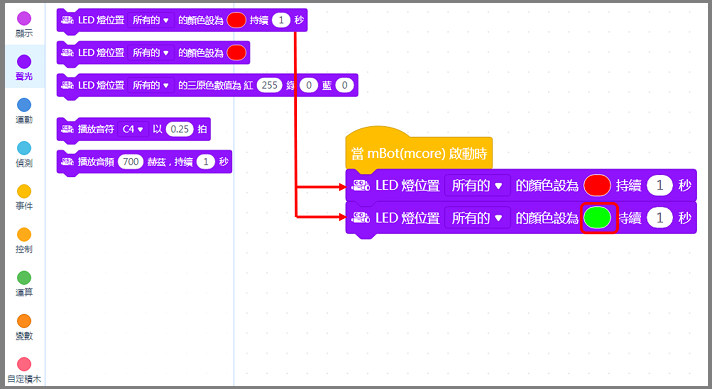Image resolution: width=712 pixels, height=389 pixels.
Task: Select the 聲光 category circle
Action: coord(24,62)
